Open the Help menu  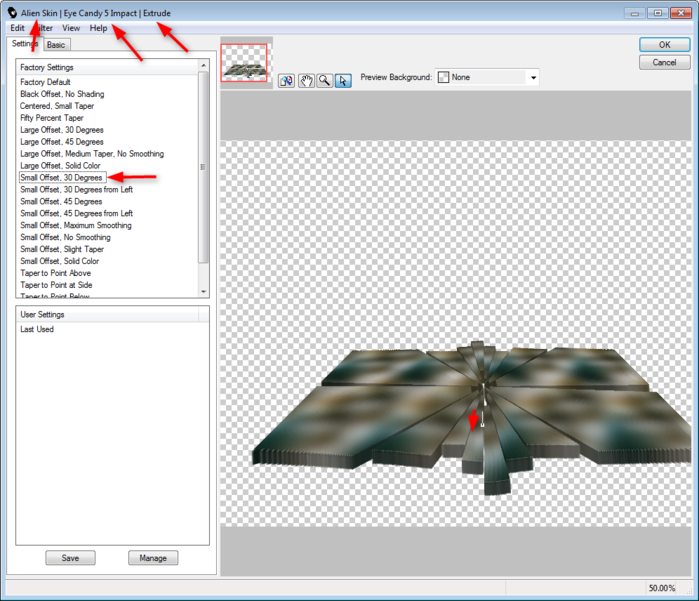[x=98, y=28]
